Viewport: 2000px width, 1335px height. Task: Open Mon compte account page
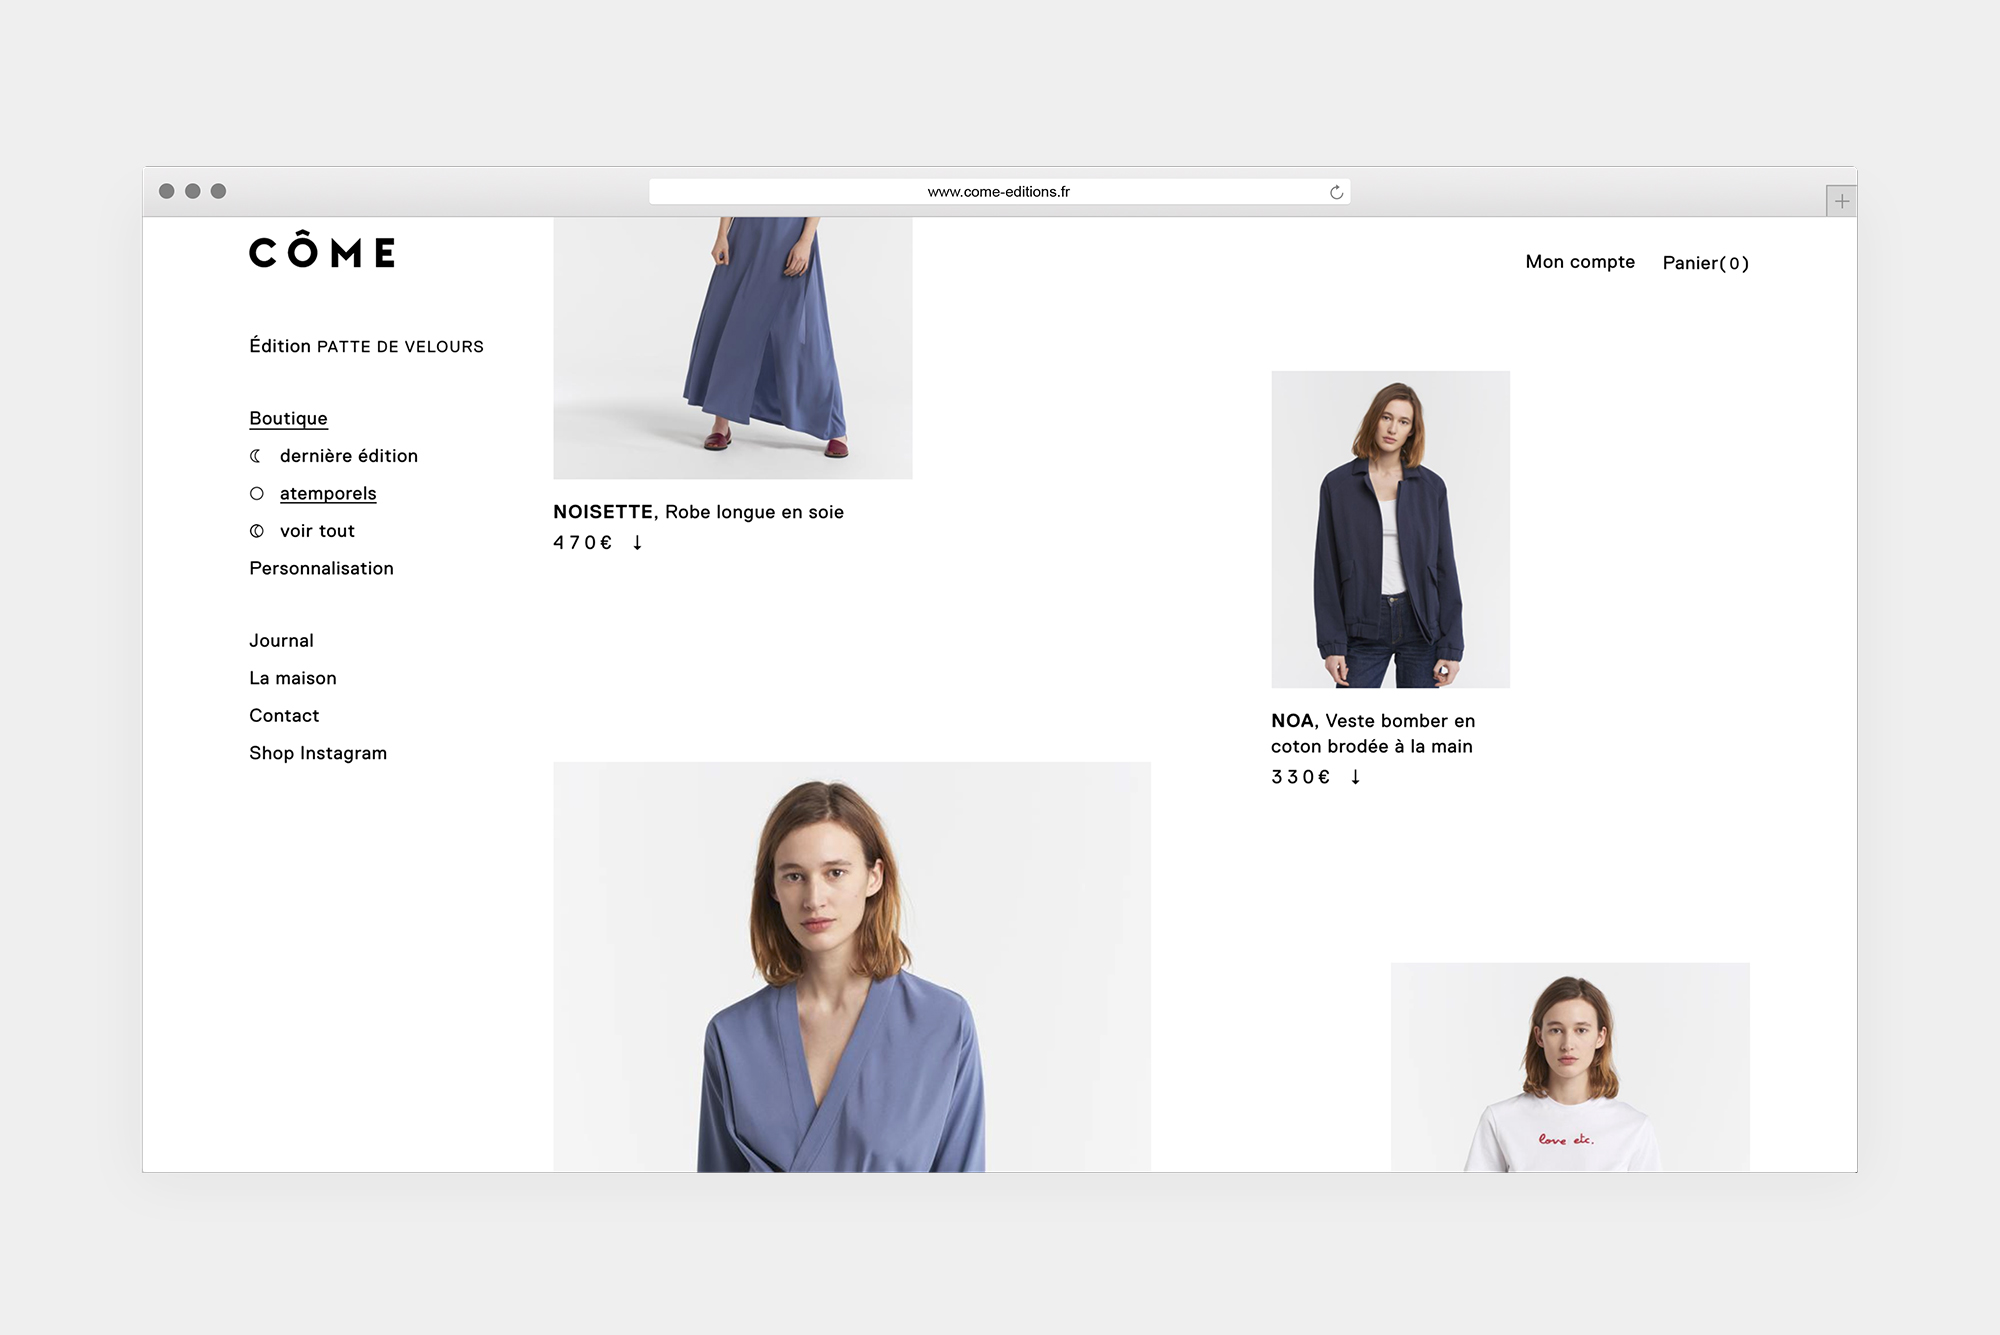(1579, 262)
